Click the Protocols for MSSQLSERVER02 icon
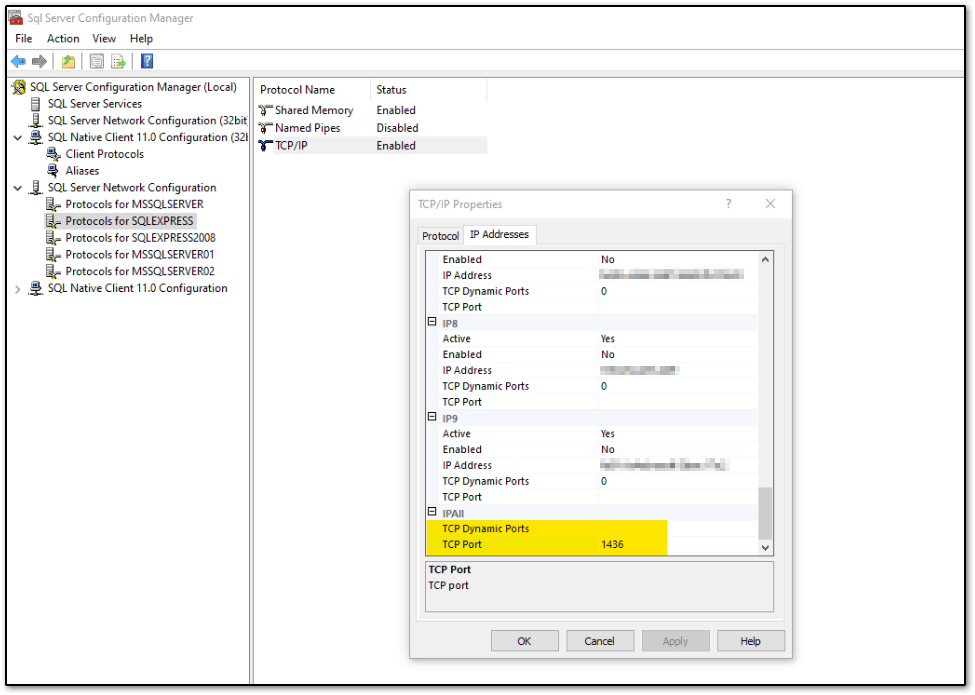The height and width of the screenshot is (695, 975). point(53,271)
